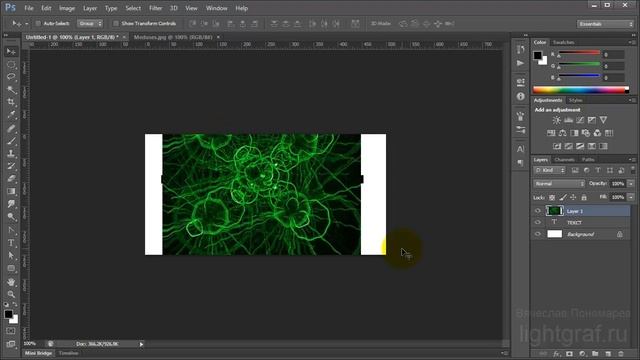Switch to the Channels tab

pyautogui.click(x=564, y=160)
